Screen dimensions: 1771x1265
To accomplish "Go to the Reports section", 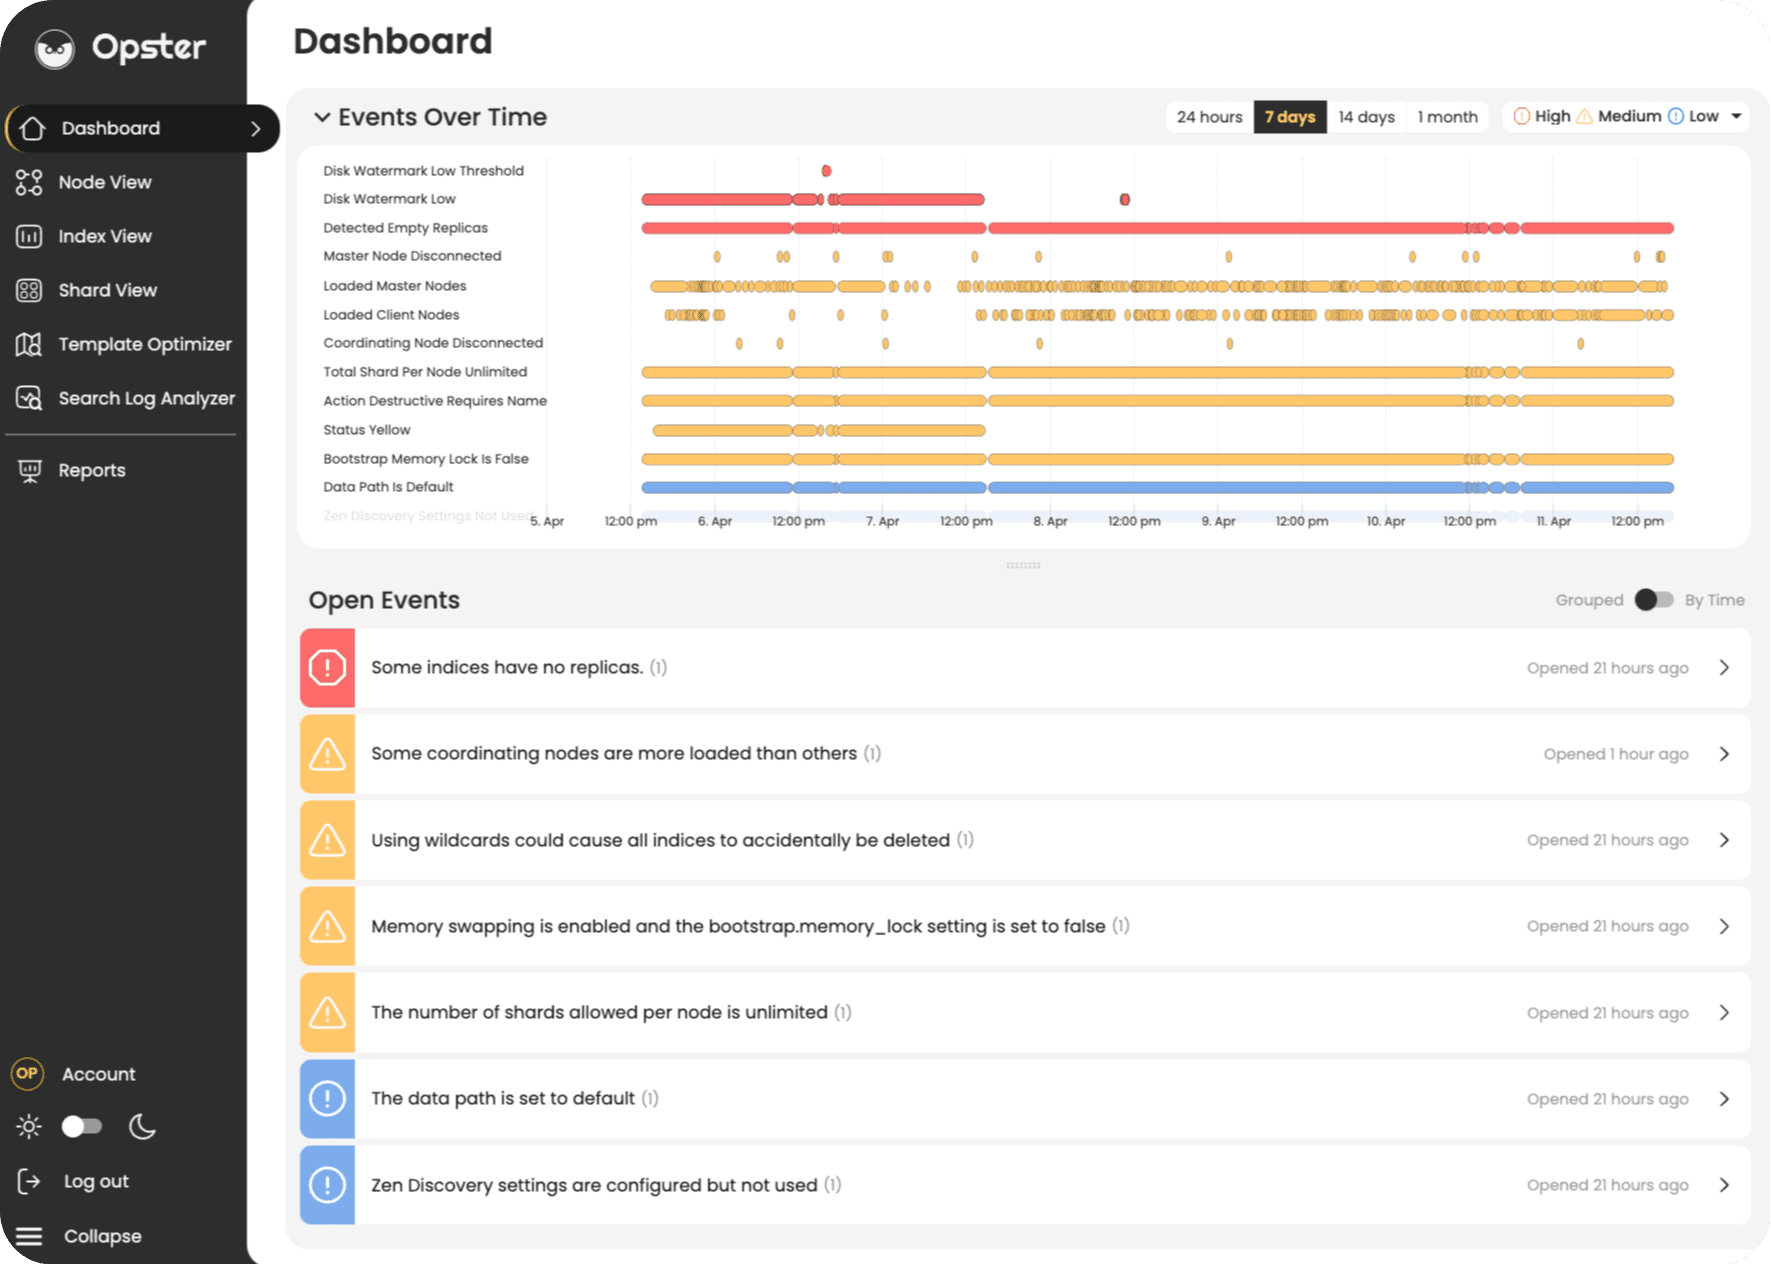I will point(92,470).
